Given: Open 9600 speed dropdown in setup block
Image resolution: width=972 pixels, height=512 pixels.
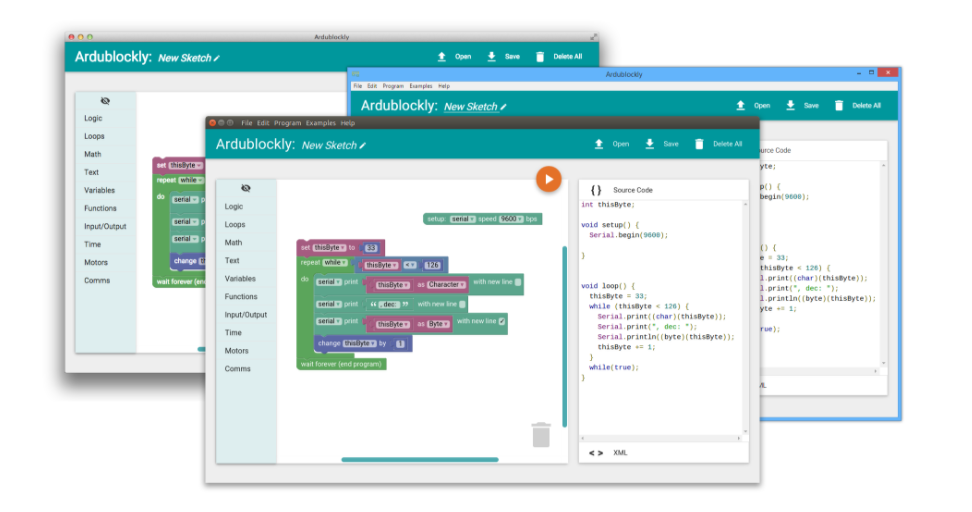Looking at the screenshot, I should (511, 219).
